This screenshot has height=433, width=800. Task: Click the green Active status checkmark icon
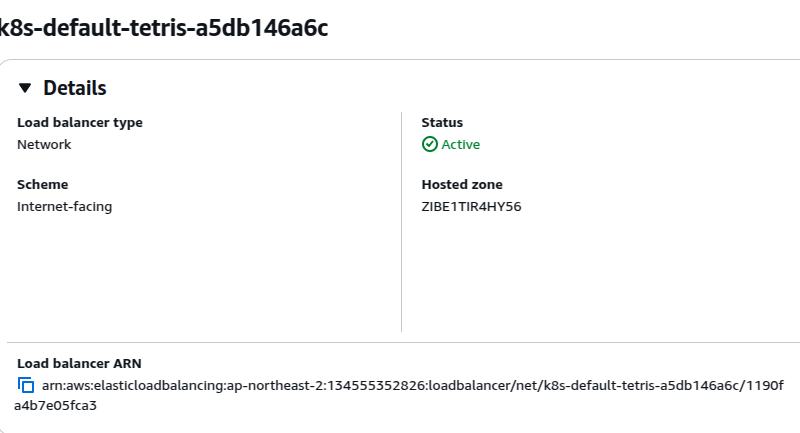click(x=430, y=144)
